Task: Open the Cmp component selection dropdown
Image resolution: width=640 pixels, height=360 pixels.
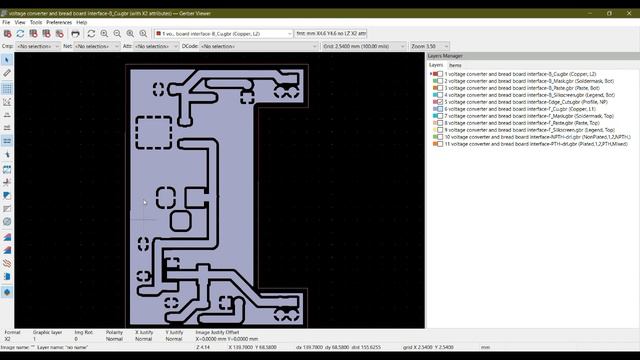Action: [38, 46]
